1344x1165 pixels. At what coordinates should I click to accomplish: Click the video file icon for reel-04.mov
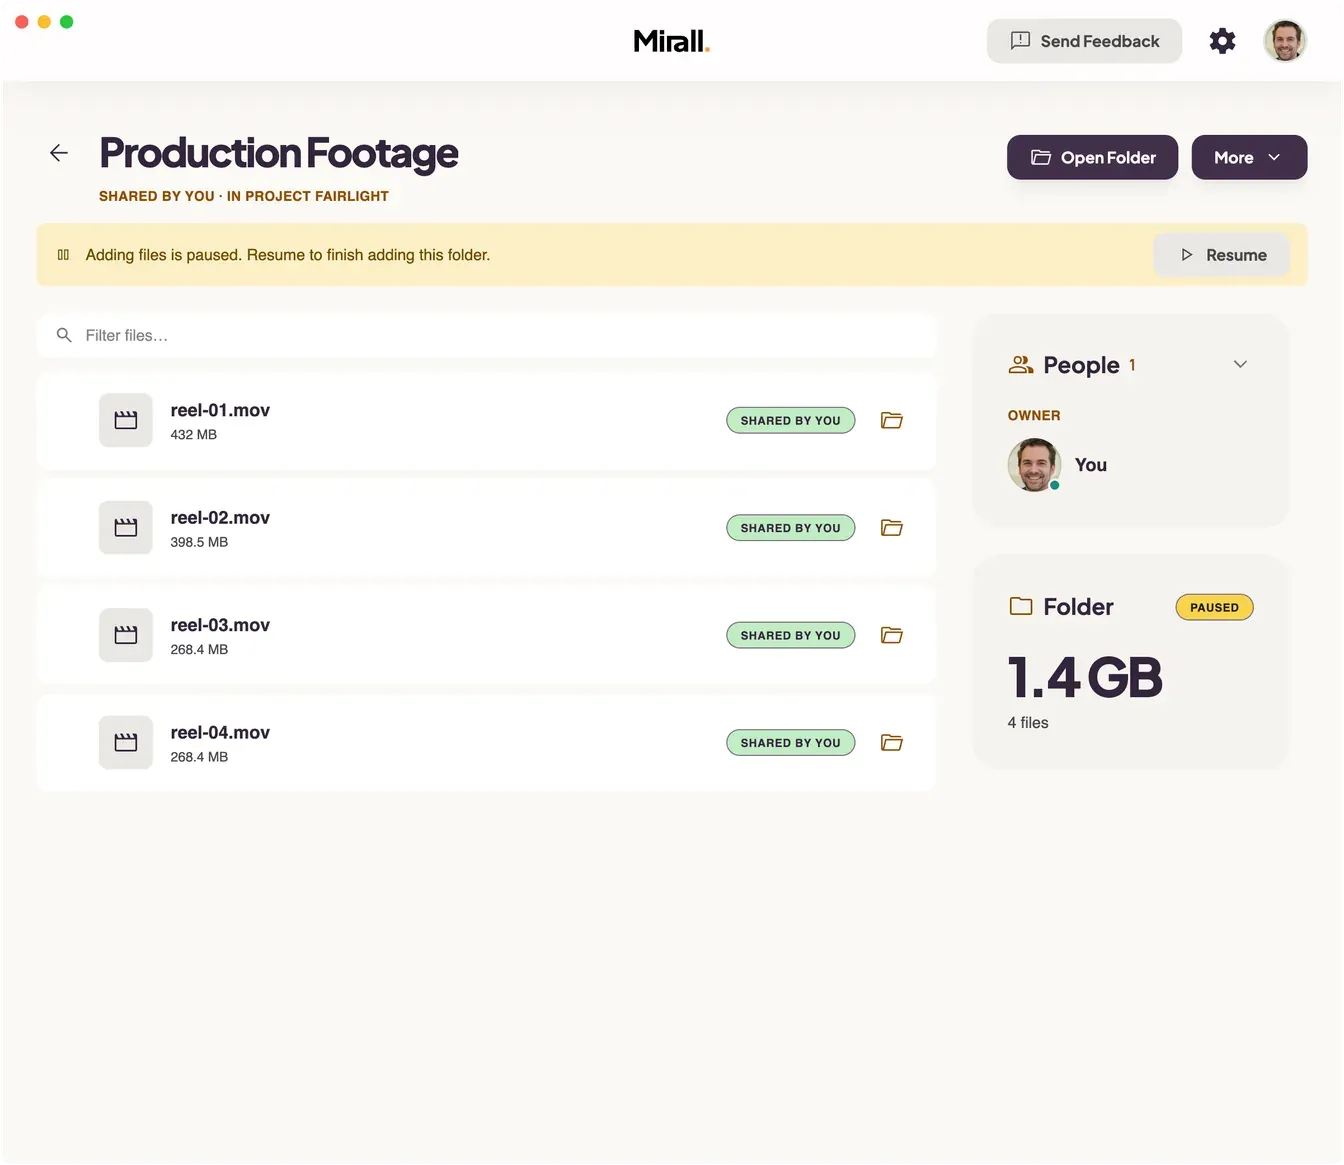tap(126, 742)
